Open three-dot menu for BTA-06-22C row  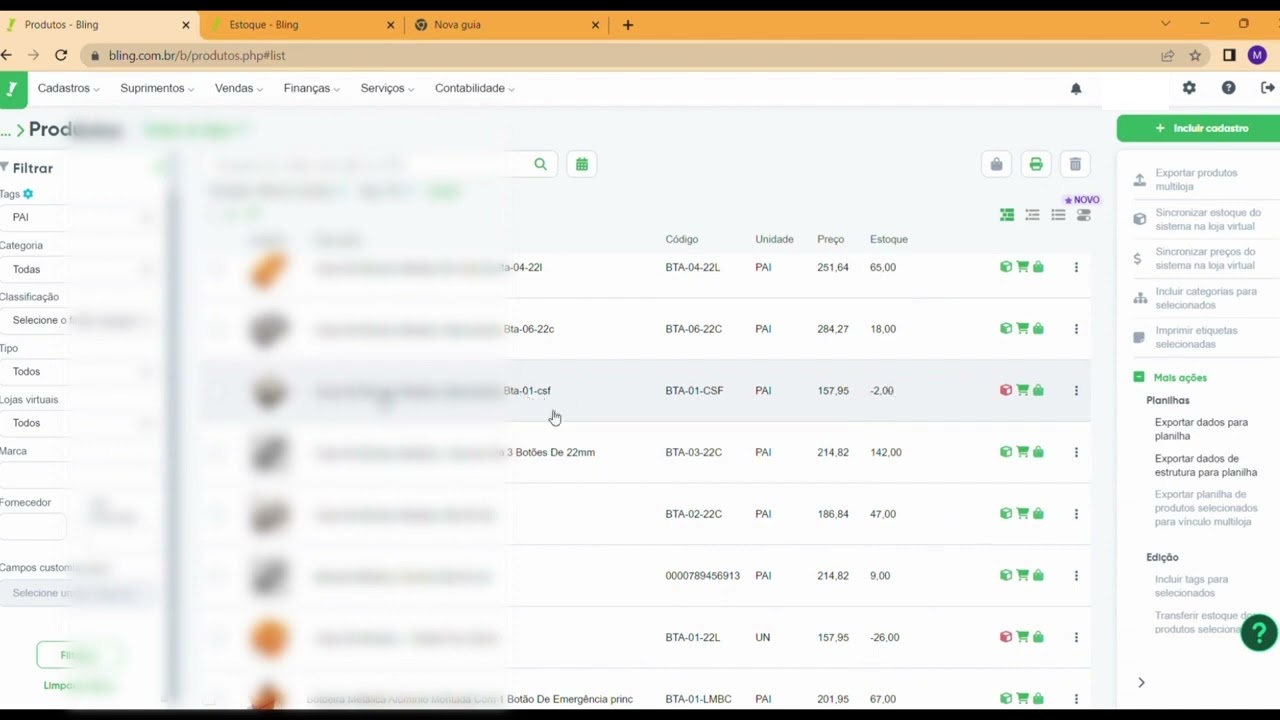(x=1076, y=329)
